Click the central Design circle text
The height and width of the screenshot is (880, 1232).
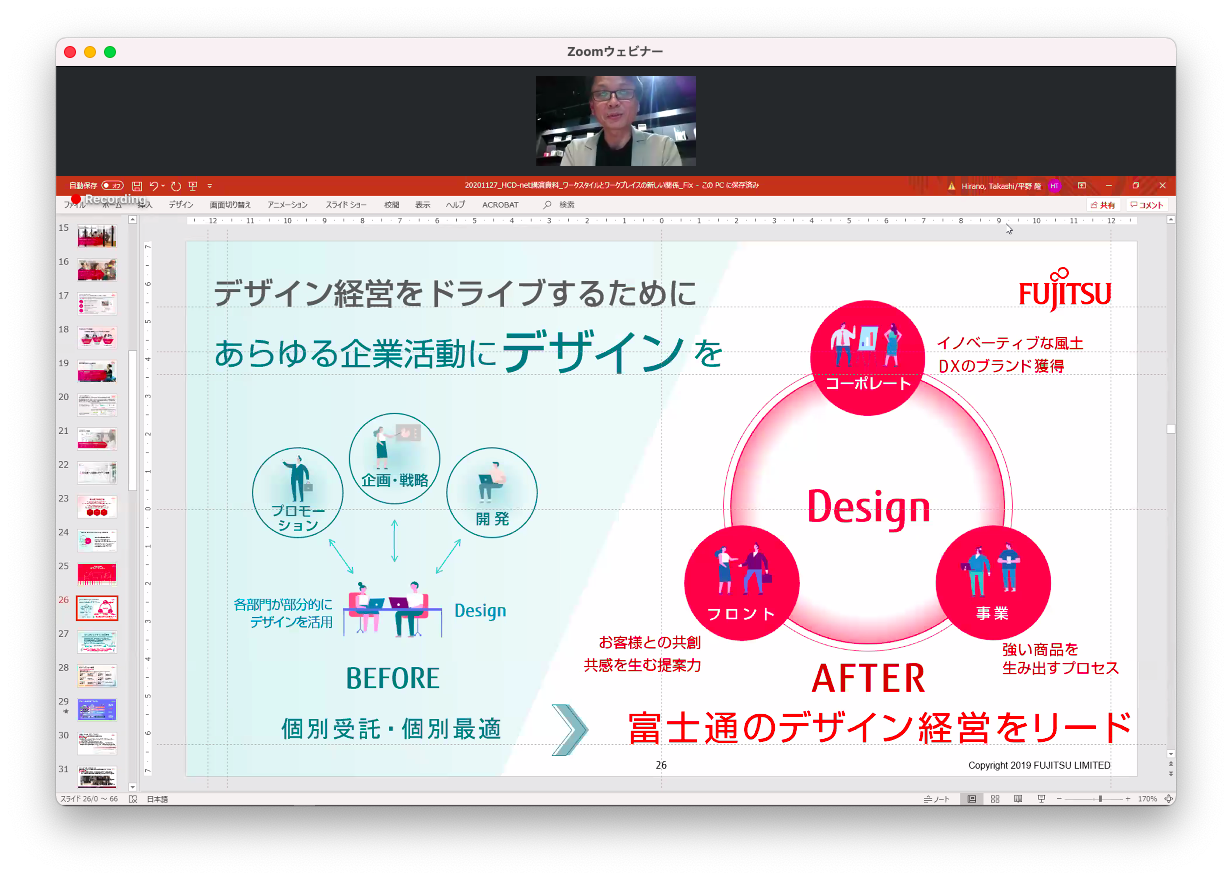coord(869,507)
